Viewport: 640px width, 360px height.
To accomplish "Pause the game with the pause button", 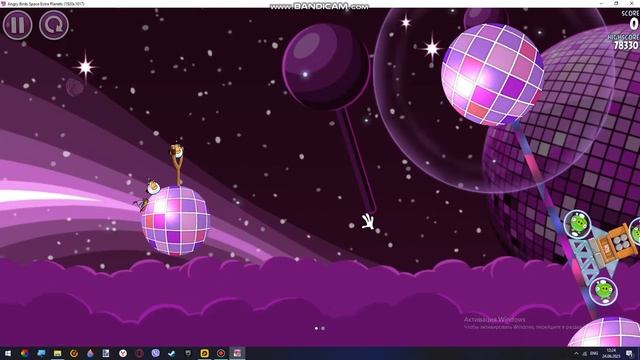I will pyautogui.click(x=17, y=25).
